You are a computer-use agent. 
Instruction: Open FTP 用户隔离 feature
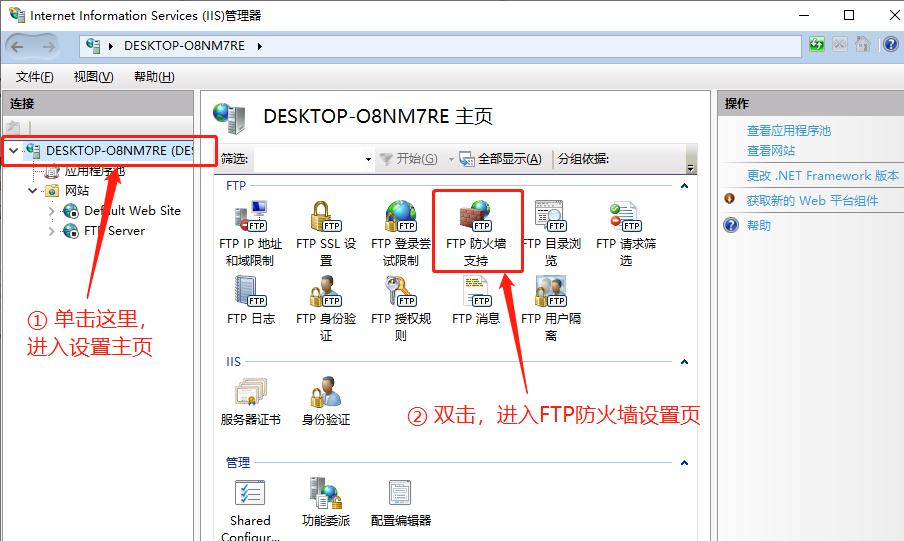[551, 309]
